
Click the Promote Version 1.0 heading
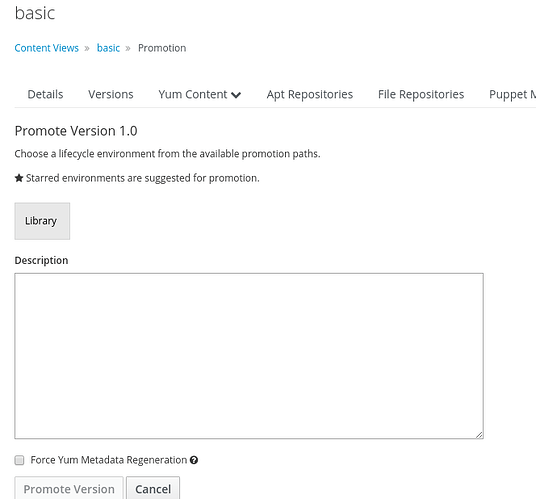pos(76,131)
